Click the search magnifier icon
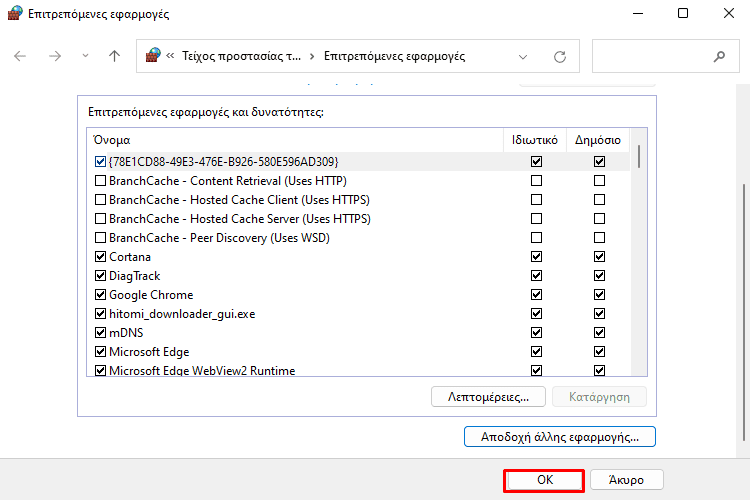 click(719, 56)
